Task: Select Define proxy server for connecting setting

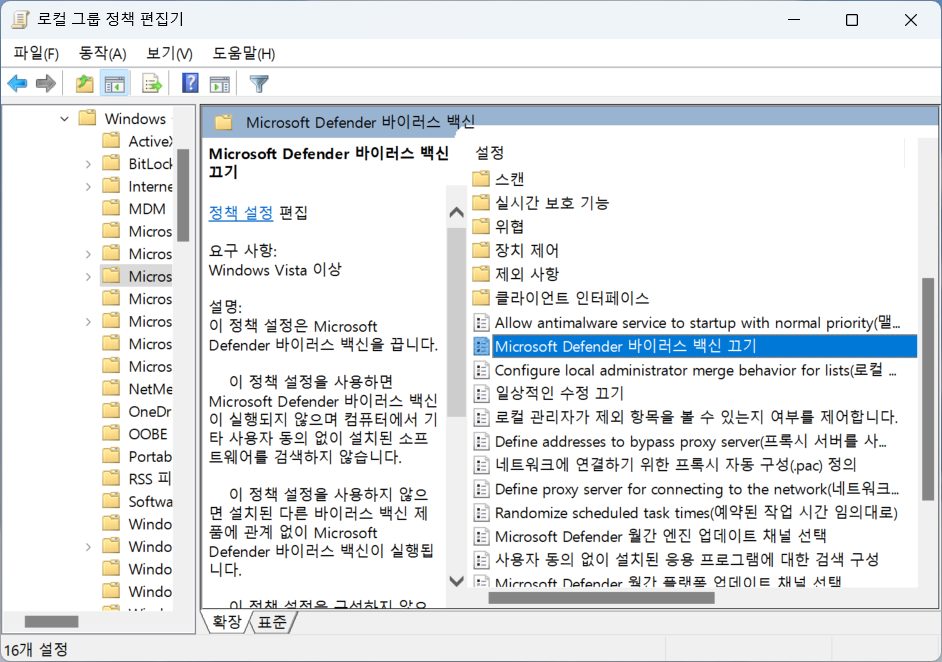Action: click(696, 488)
